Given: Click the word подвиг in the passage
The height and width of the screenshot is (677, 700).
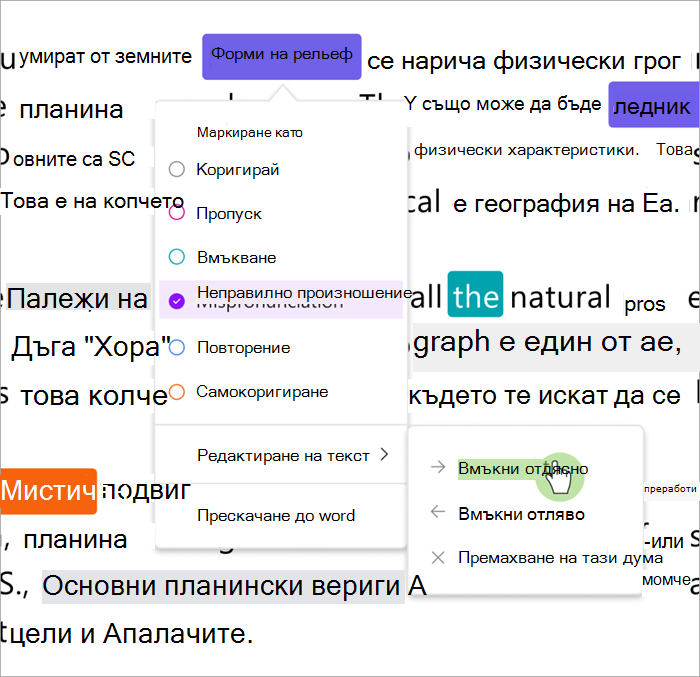Looking at the screenshot, I should click(146, 491).
